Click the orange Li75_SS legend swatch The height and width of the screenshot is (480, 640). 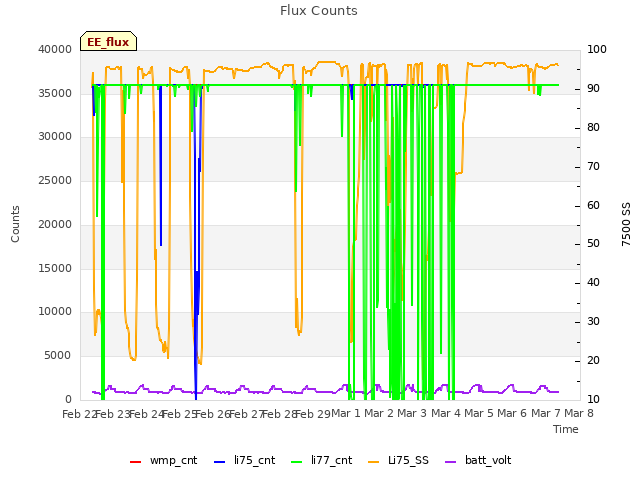(x=373, y=462)
